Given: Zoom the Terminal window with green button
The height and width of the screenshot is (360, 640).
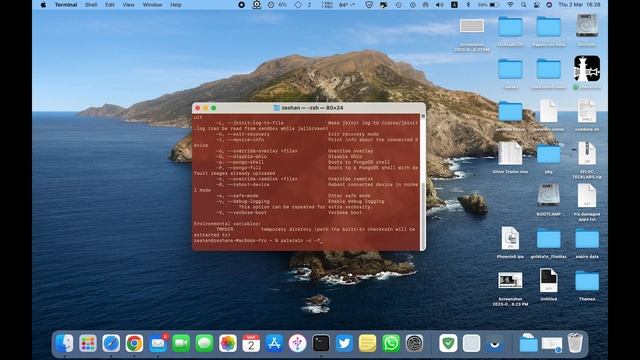Looking at the screenshot, I should (x=213, y=108).
